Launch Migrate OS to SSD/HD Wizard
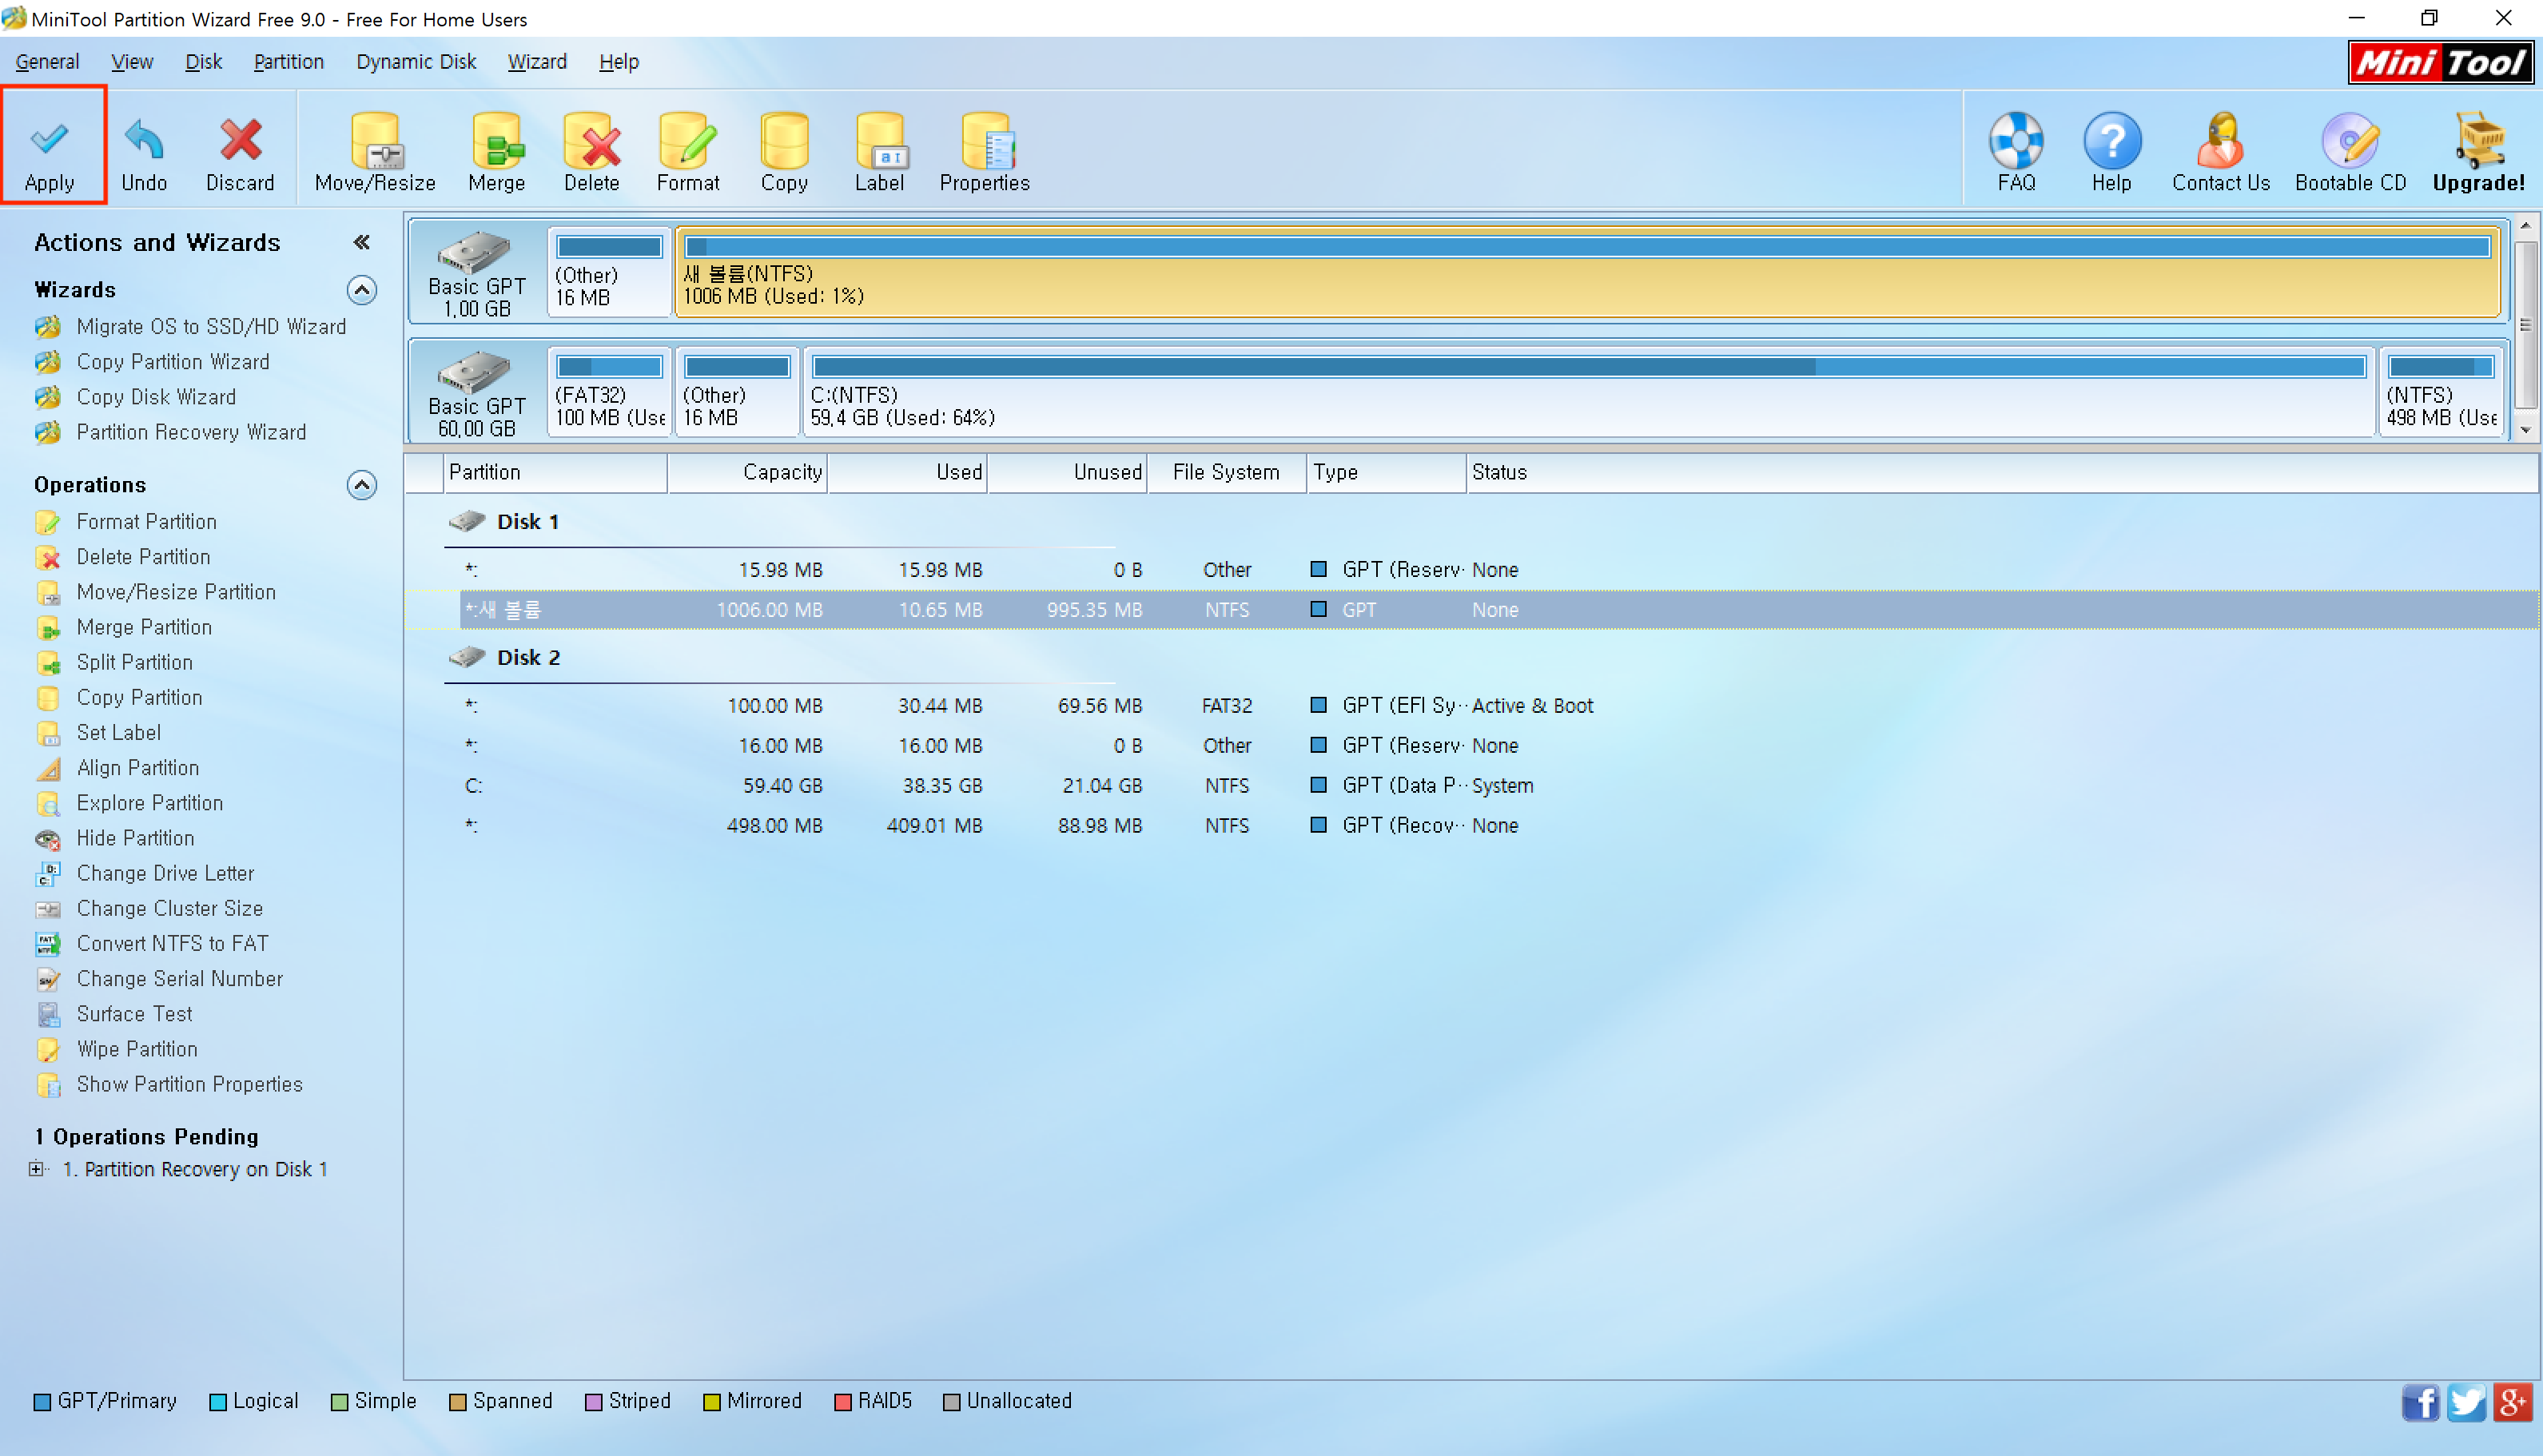 pos(211,327)
